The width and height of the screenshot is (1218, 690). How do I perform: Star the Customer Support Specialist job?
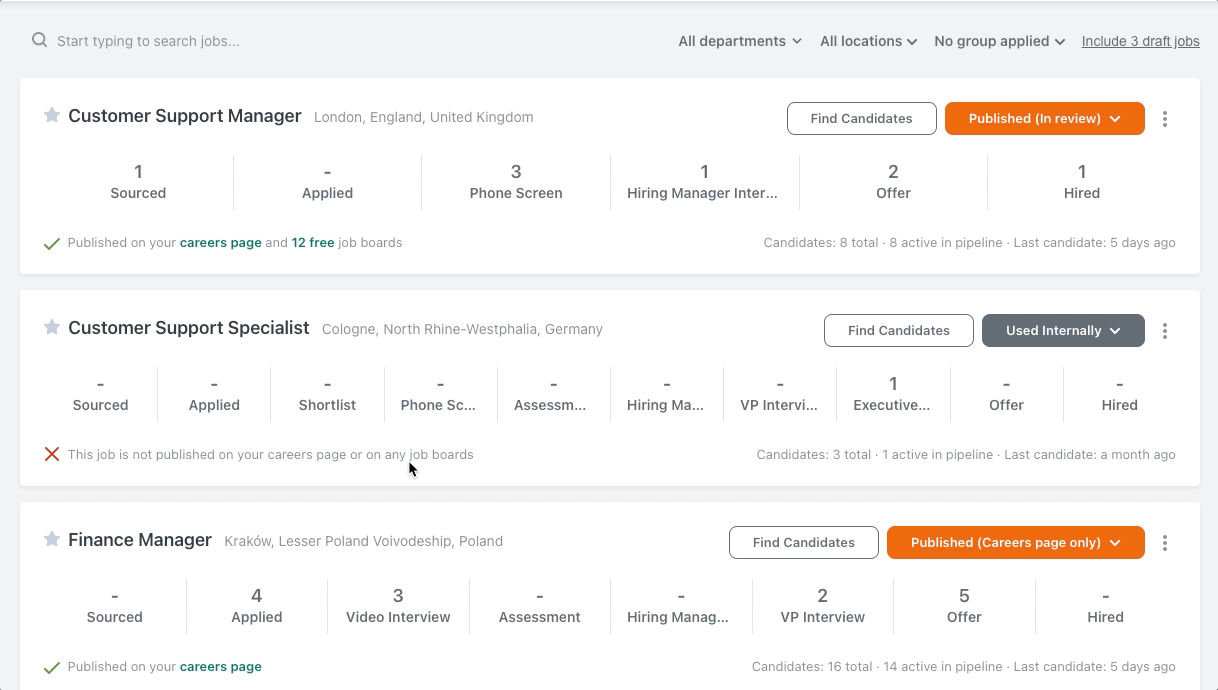52,327
